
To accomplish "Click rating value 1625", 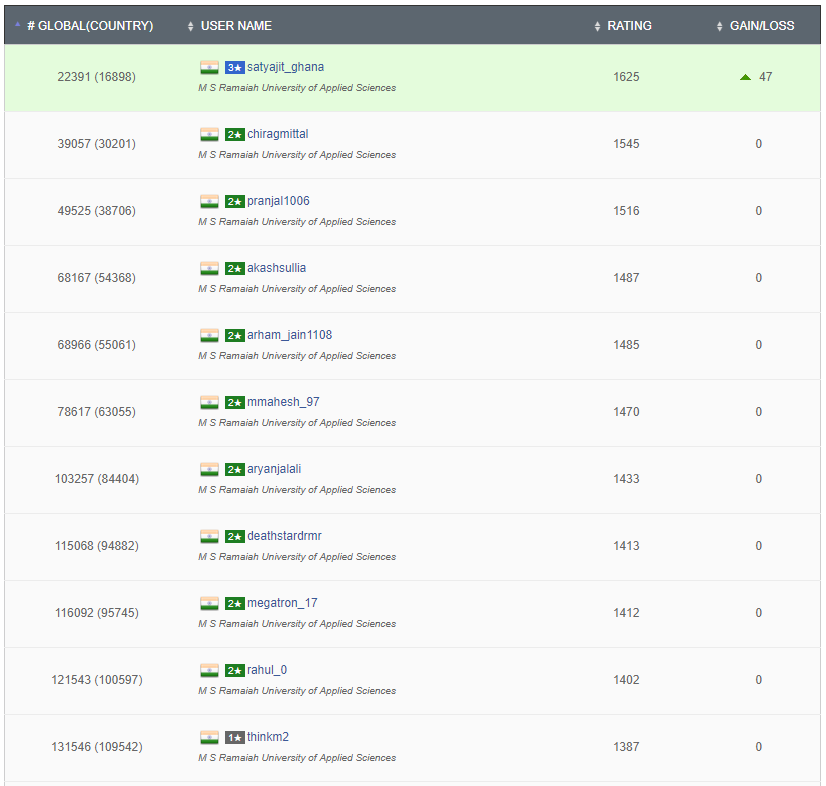I will 626,77.
